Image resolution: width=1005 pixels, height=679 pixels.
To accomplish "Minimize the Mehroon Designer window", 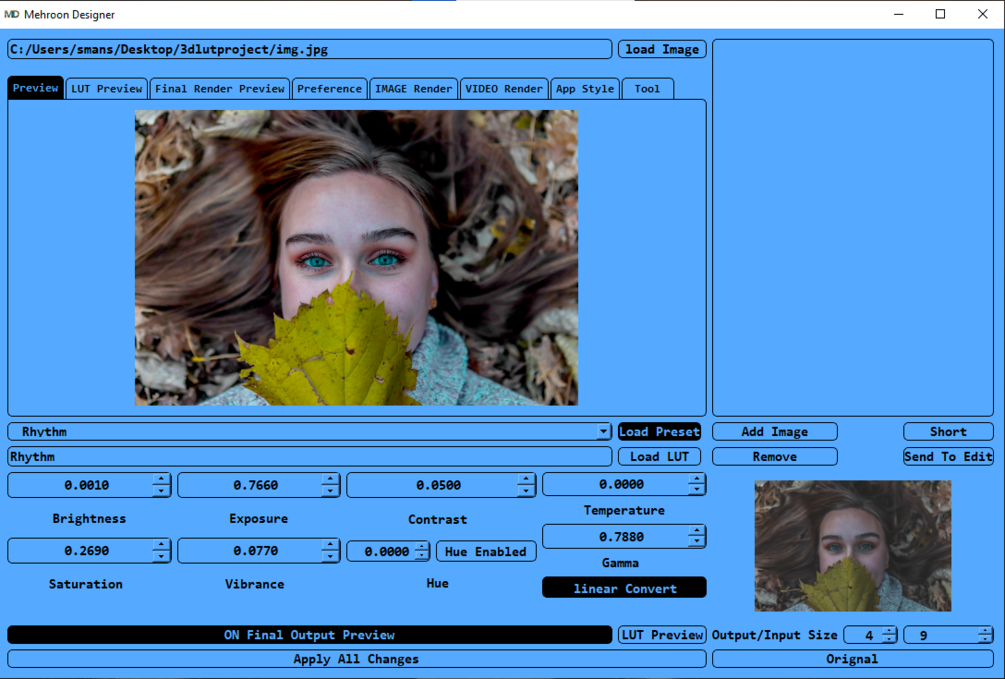I will [899, 14].
